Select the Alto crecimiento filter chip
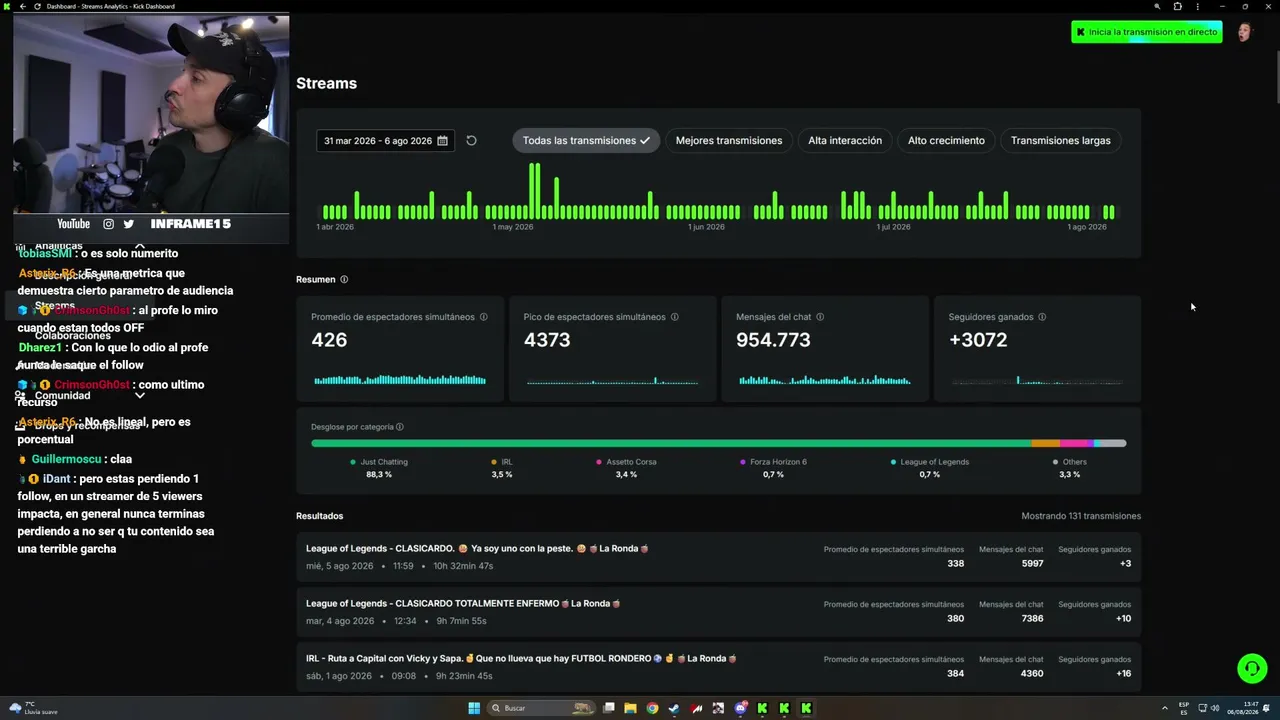Image resolution: width=1280 pixels, height=720 pixels. [946, 141]
